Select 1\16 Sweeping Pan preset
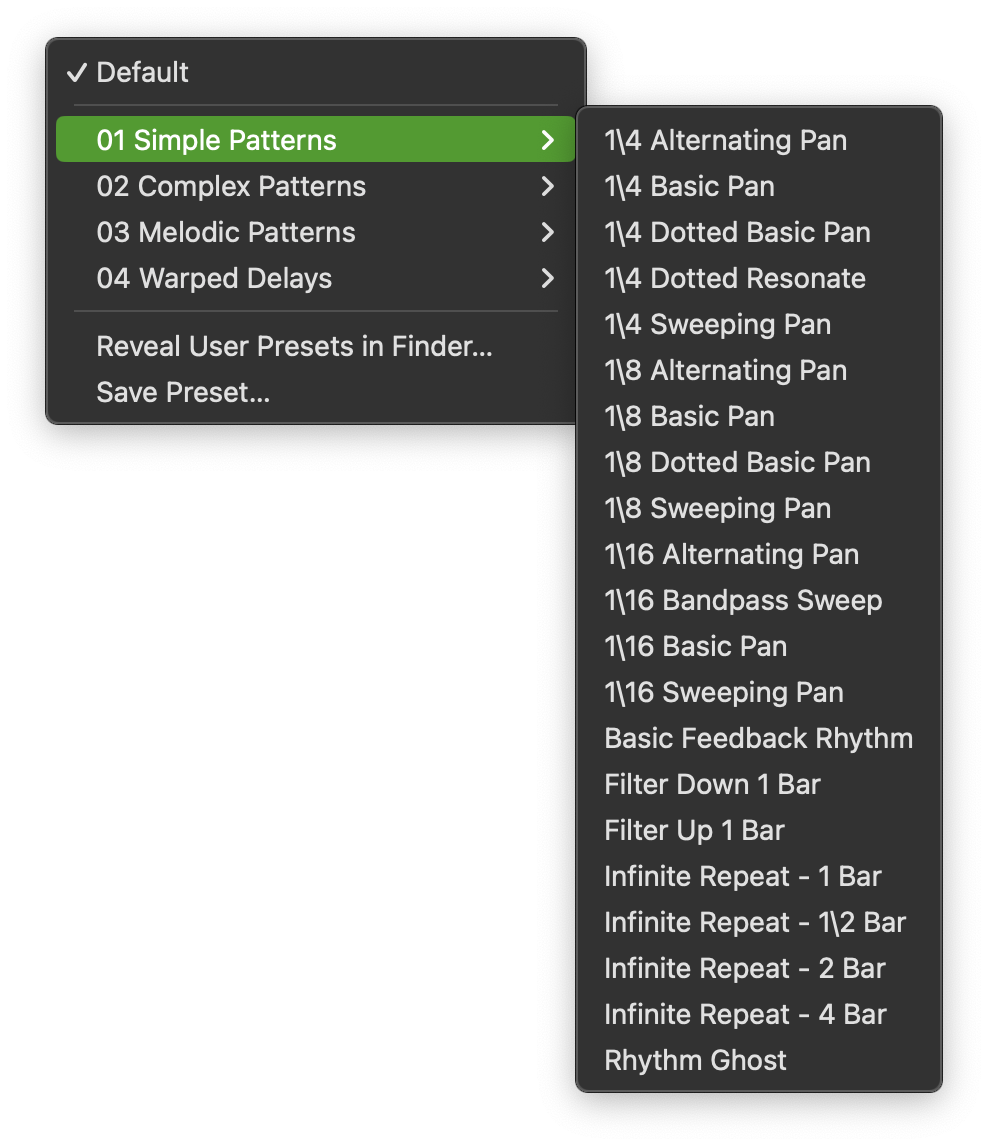988x1146 pixels. pyautogui.click(x=759, y=693)
